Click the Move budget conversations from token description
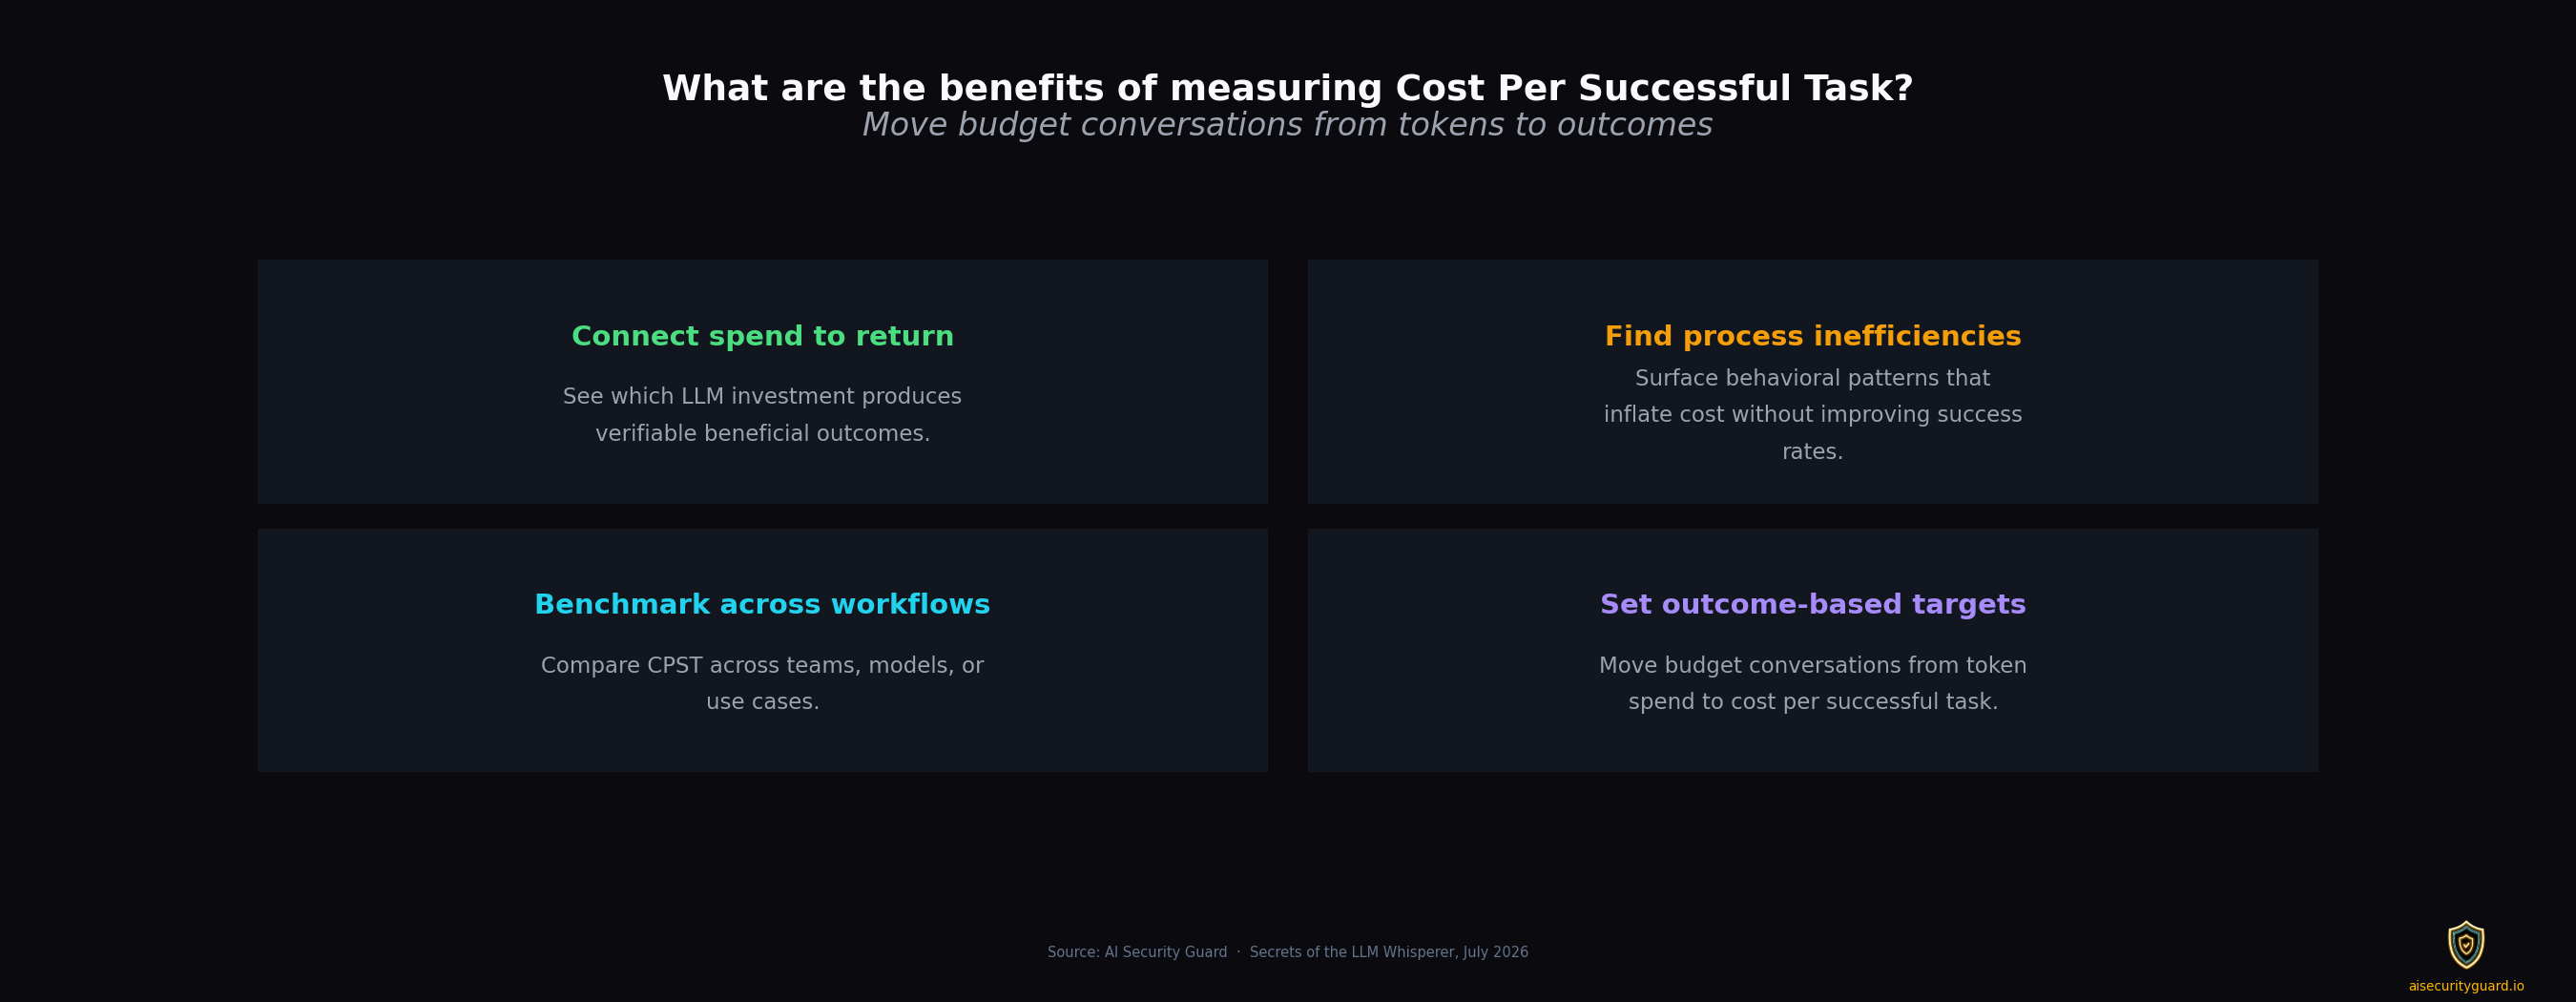2576x1002 pixels. [x=1812, y=683]
